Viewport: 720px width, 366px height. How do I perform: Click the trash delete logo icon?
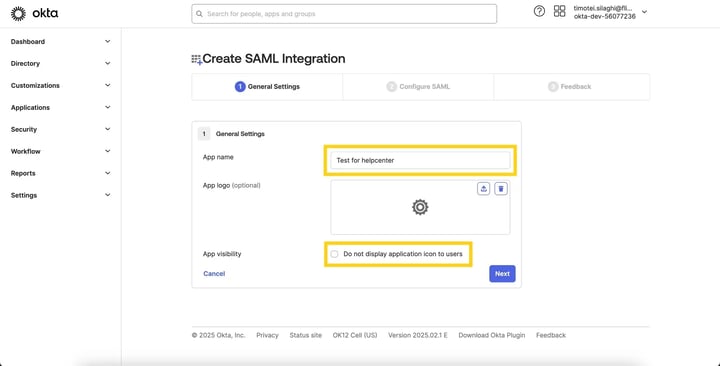(501, 189)
